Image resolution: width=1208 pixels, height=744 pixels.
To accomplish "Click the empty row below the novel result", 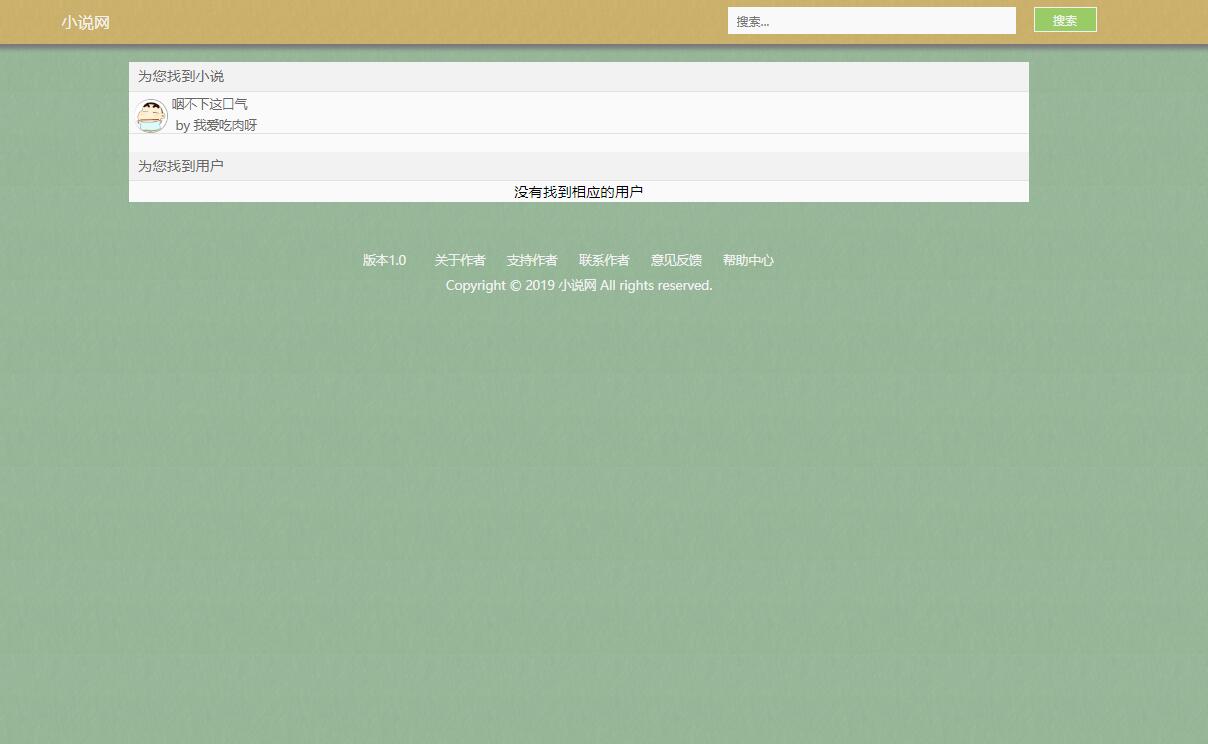I will [579, 143].
